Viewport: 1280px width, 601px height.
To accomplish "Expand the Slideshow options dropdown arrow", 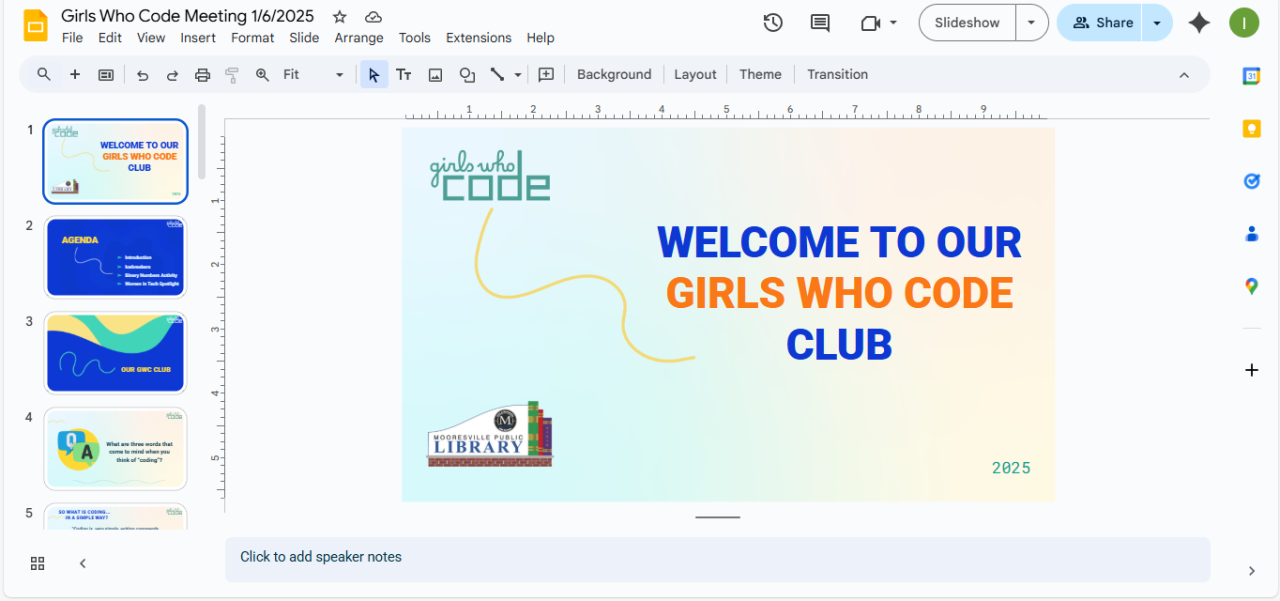I will coord(1031,23).
